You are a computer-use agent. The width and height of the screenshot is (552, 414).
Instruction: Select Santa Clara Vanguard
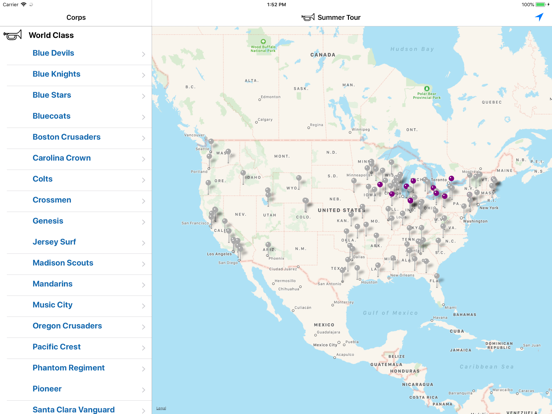76,408
